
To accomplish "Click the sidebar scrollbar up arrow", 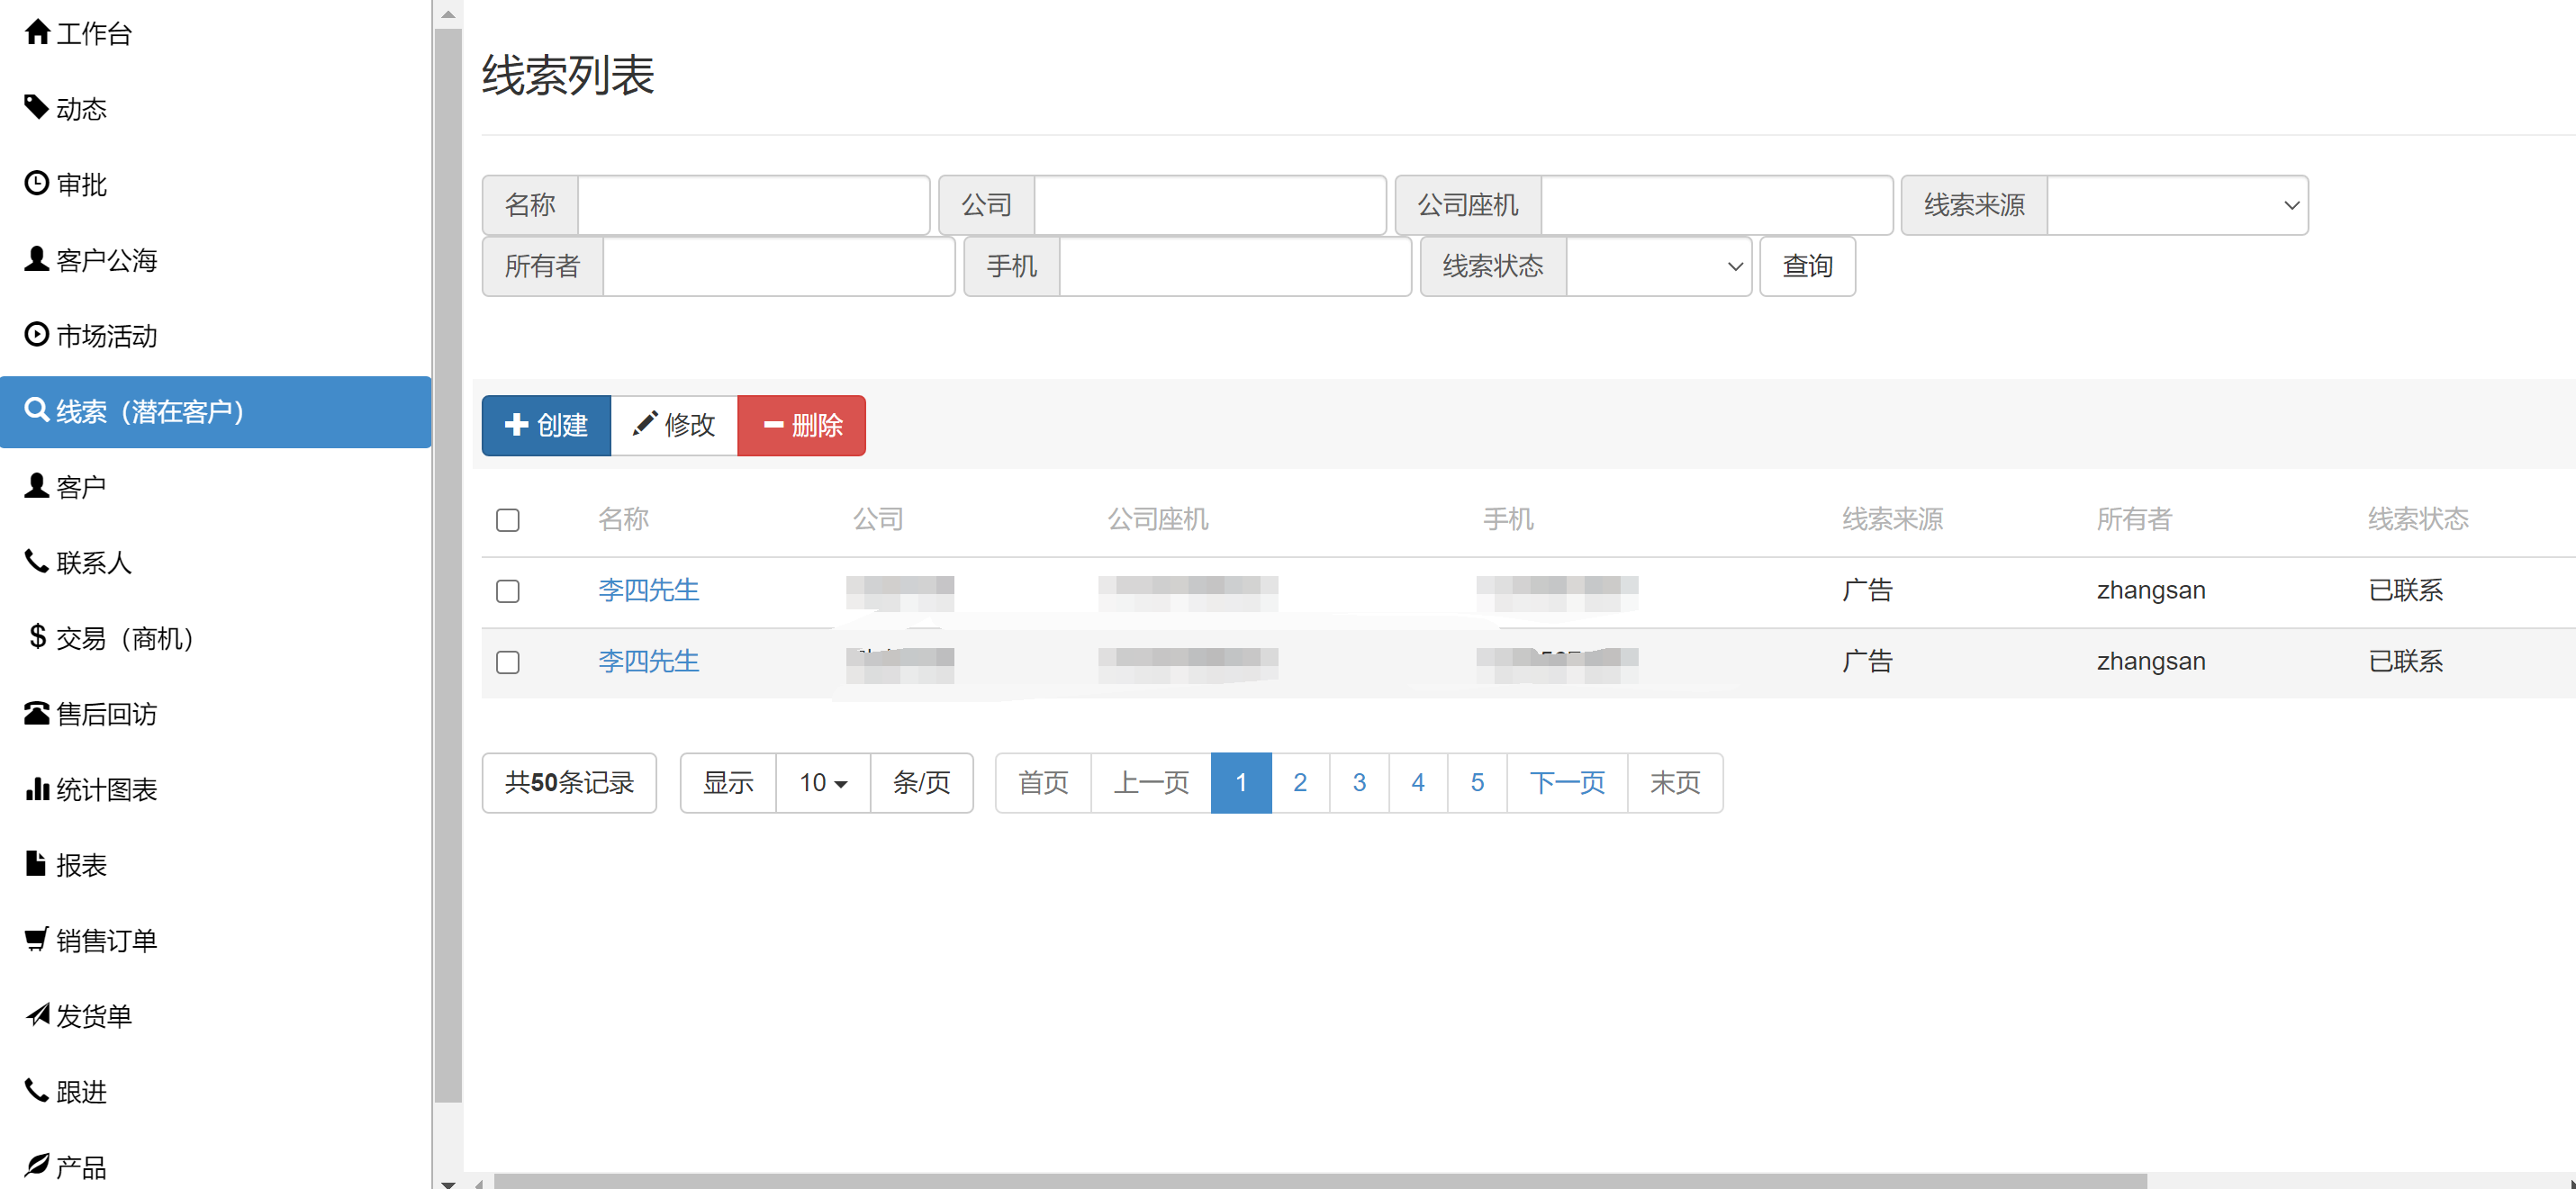I will click(x=448, y=14).
